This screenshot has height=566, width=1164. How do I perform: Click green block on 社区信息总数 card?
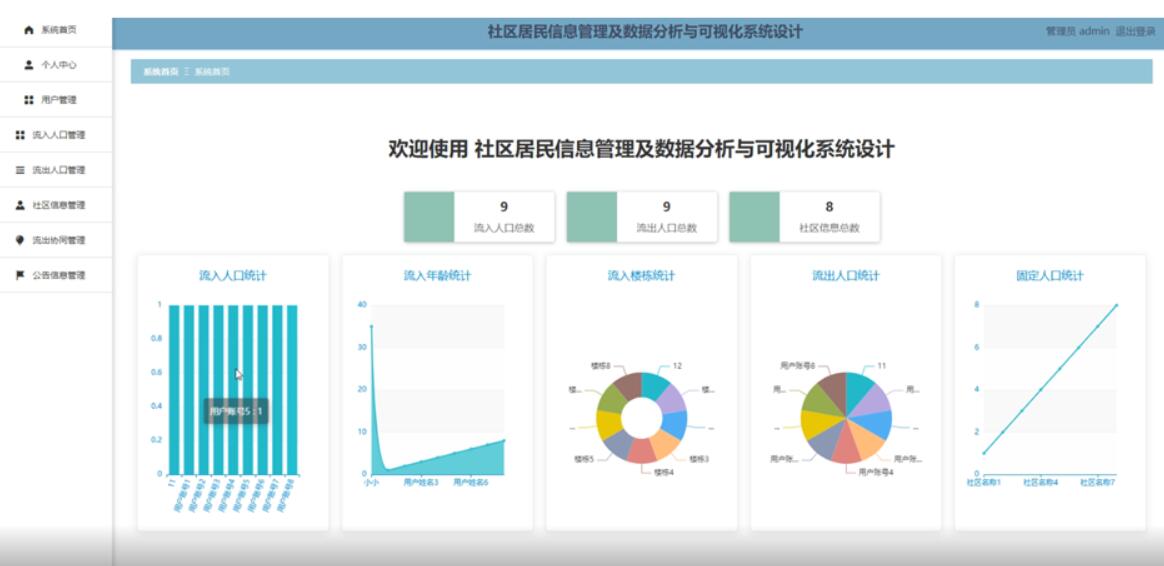[754, 217]
